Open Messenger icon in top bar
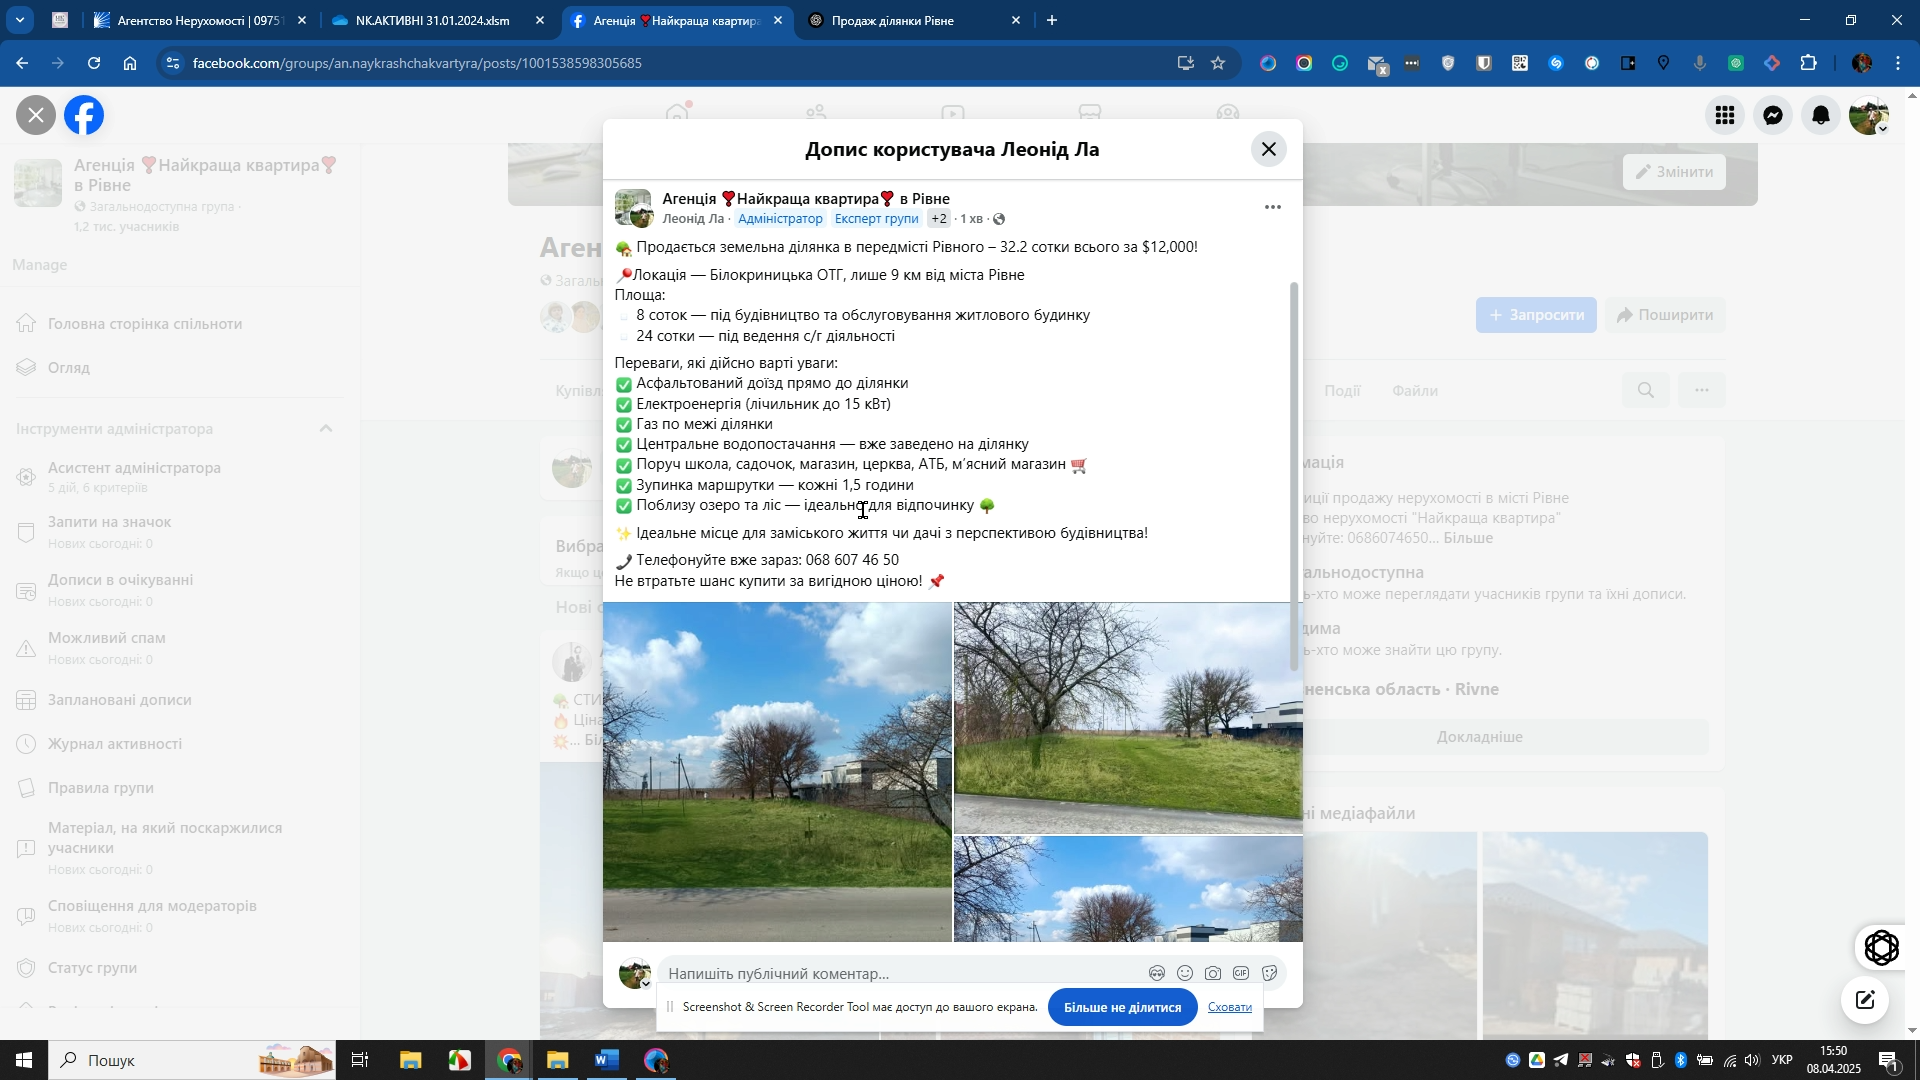The height and width of the screenshot is (1080, 1920). tap(1773, 116)
